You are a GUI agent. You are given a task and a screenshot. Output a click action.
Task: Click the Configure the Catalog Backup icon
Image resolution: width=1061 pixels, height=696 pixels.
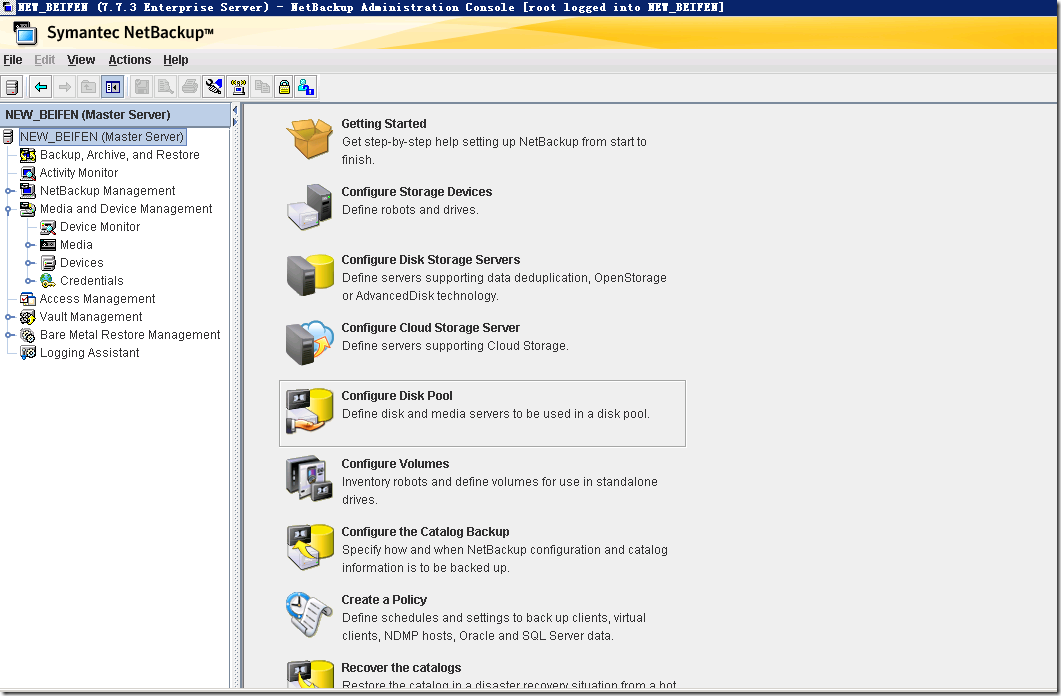click(x=309, y=547)
